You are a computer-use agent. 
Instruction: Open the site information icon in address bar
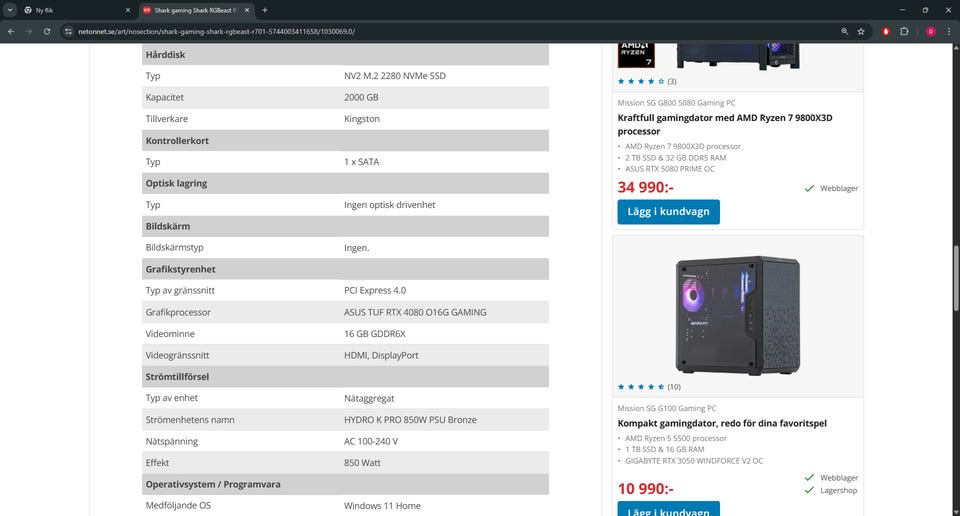[69, 31]
